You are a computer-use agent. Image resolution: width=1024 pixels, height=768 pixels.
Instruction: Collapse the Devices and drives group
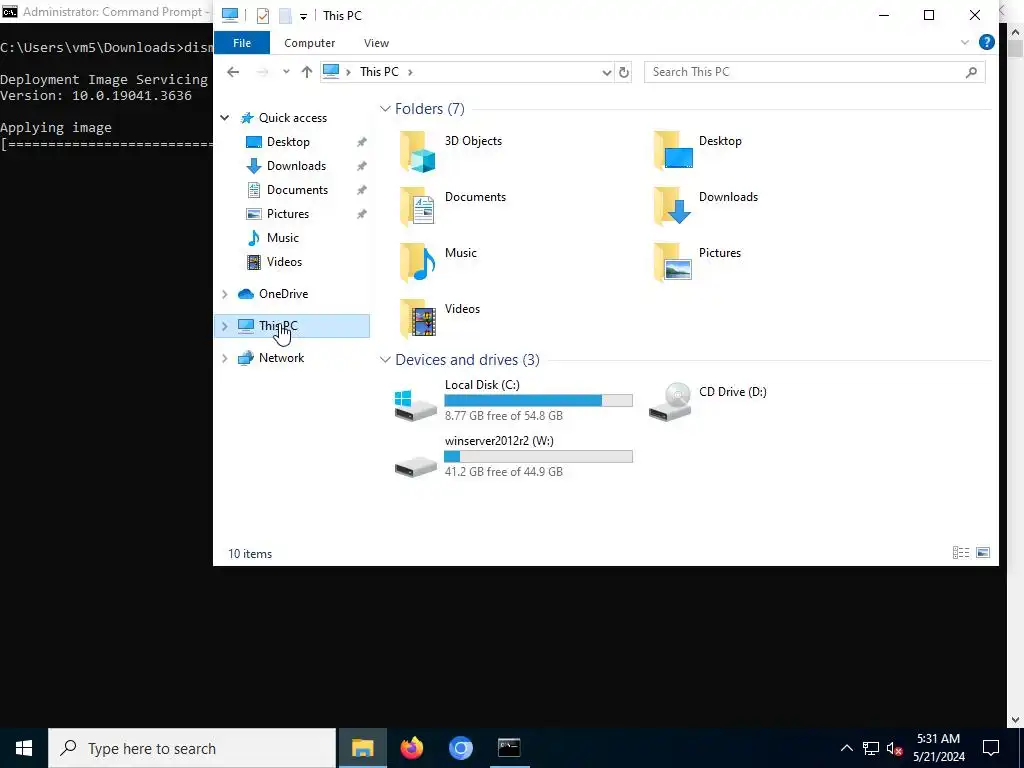385,360
